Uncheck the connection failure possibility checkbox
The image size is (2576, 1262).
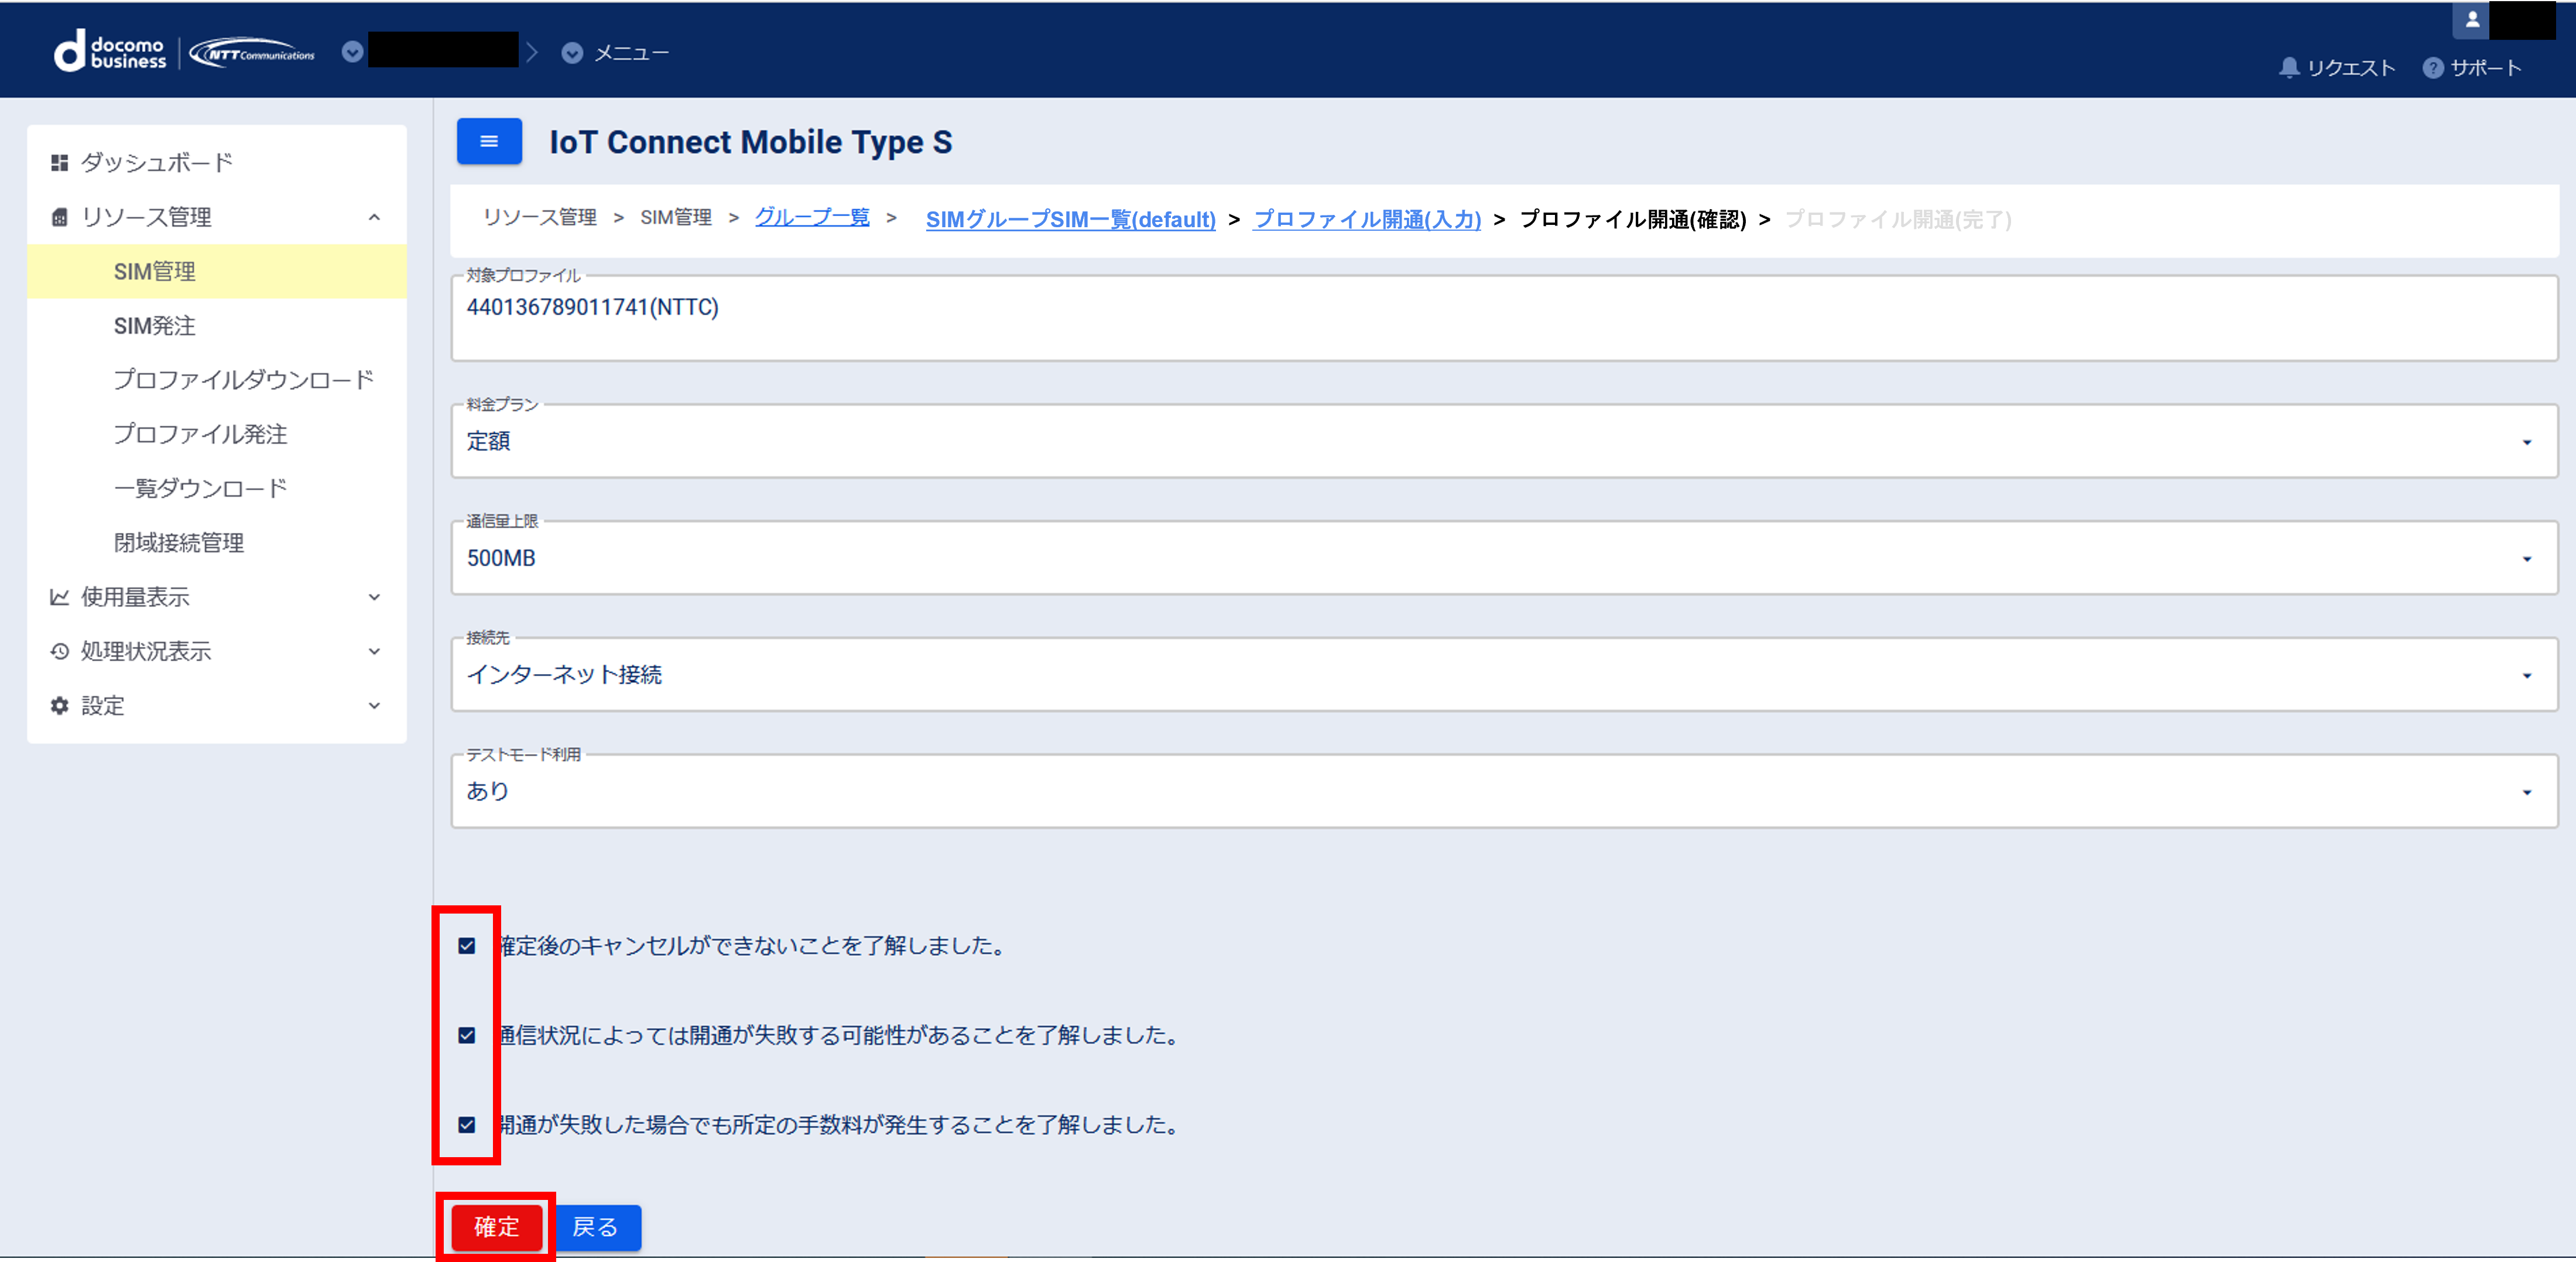point(466,1035)
